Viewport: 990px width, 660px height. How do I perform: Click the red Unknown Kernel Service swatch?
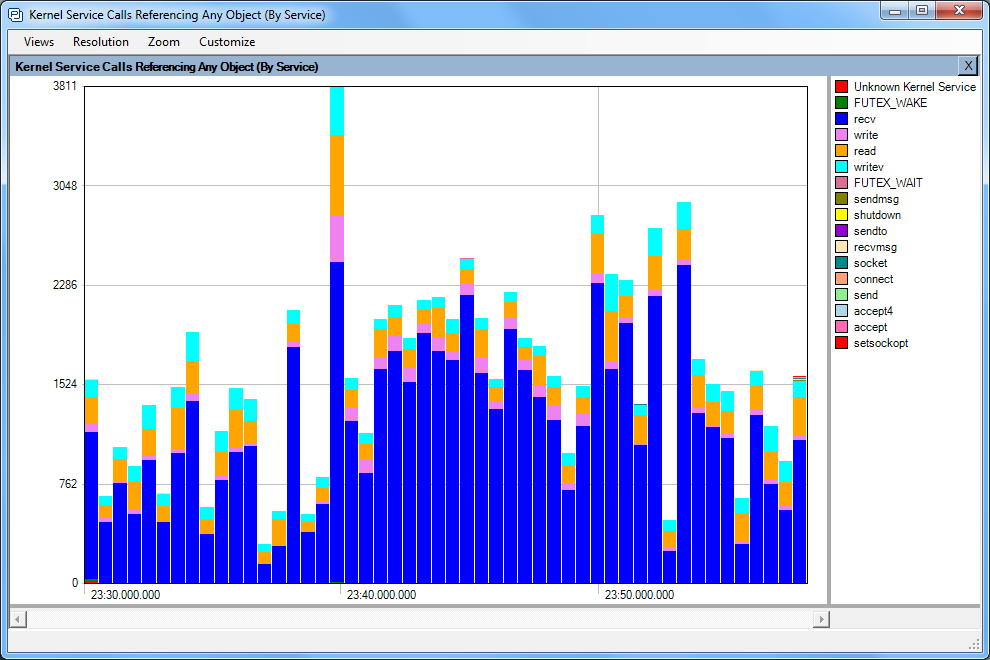click(842, 87)
